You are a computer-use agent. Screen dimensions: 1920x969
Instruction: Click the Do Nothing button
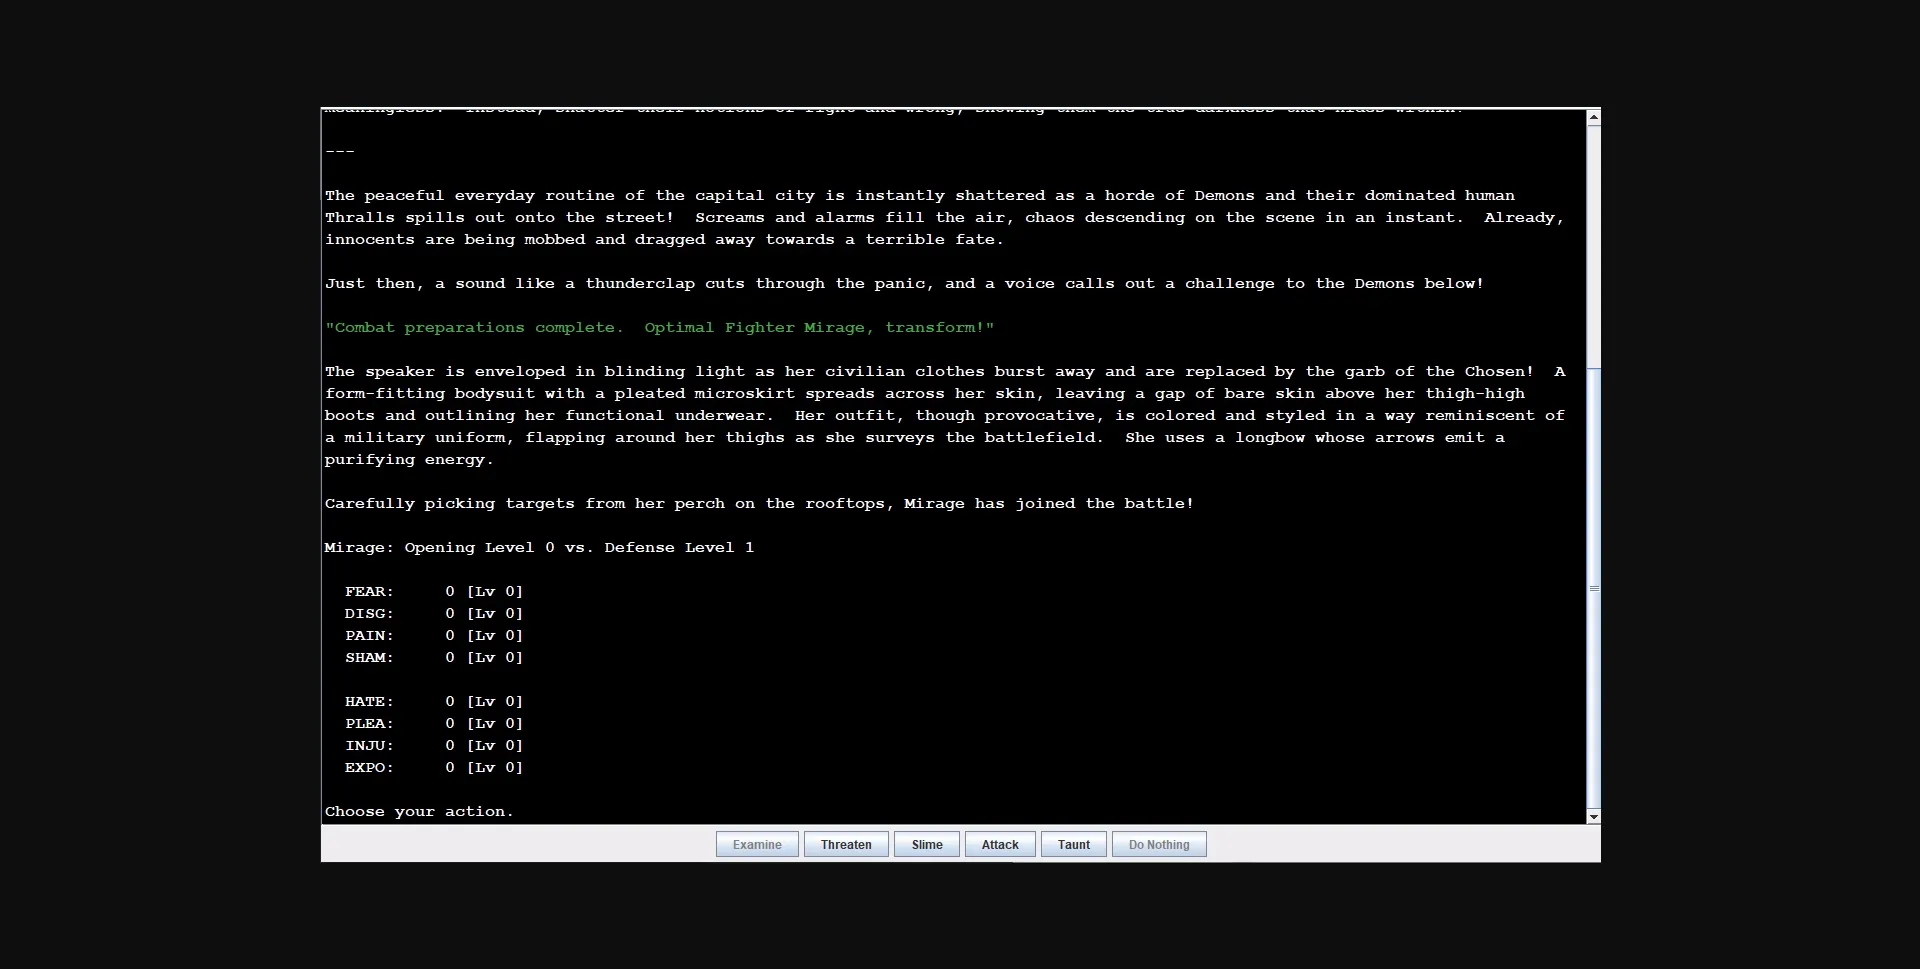[1159, 845]
